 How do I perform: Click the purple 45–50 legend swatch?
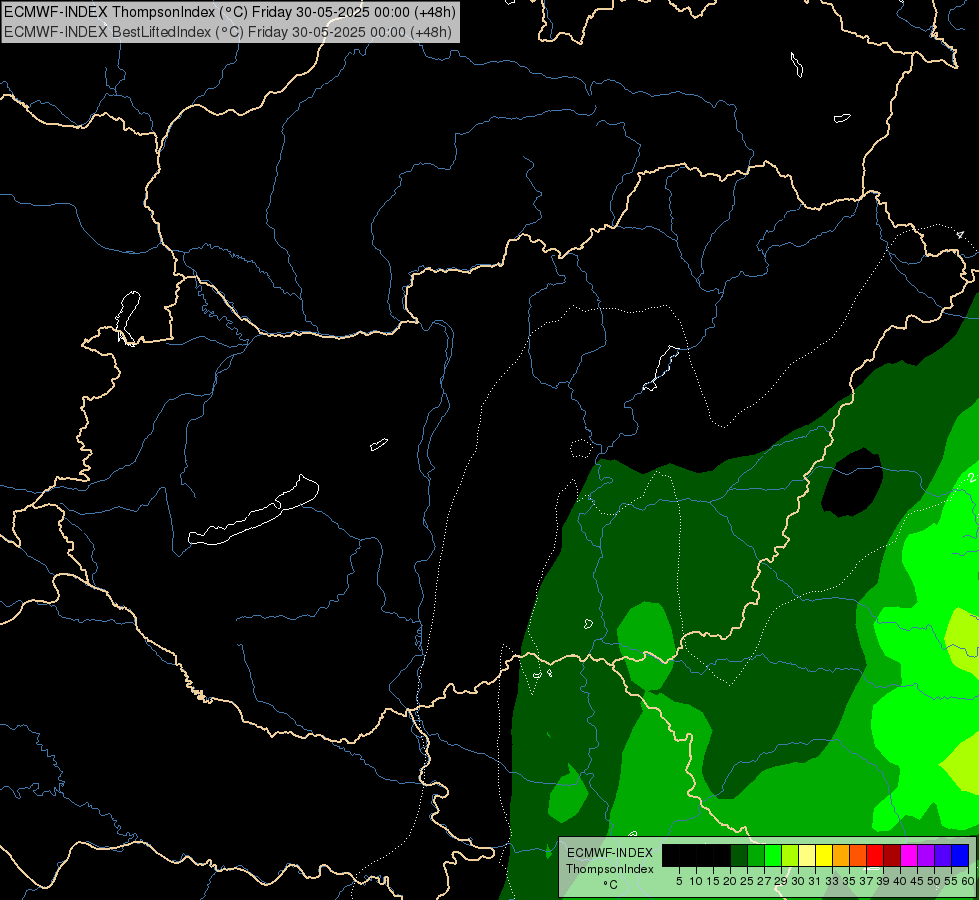click(926, 855)
